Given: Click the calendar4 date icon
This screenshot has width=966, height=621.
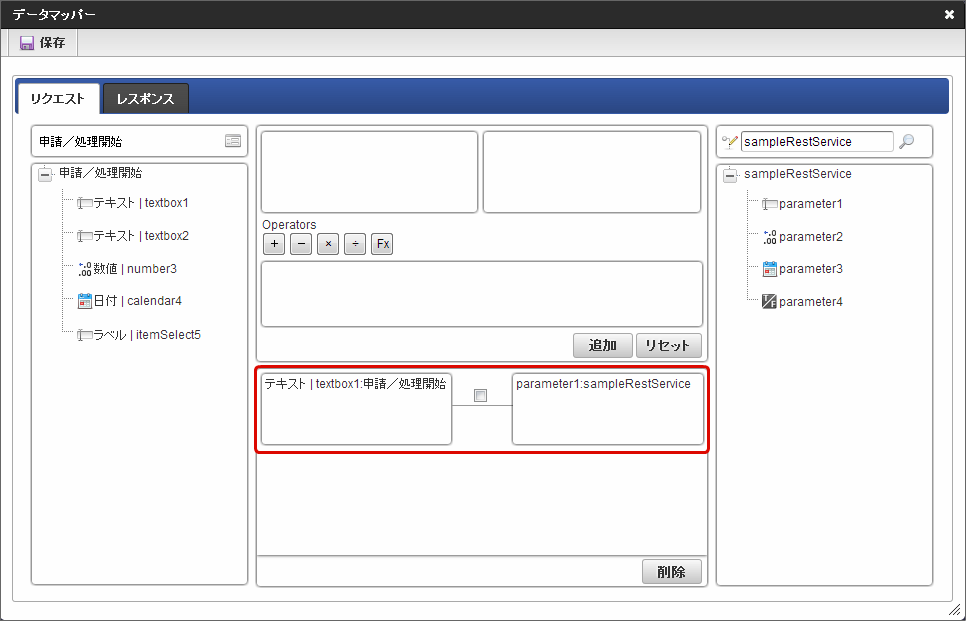Looking at the screenshot, I should (85, 301).
